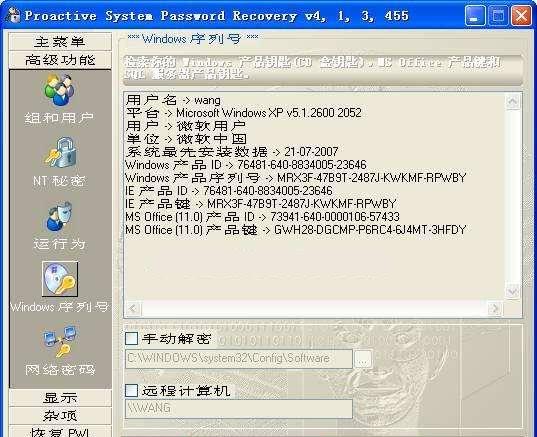Screen dimensions: 537x437
Task: Close the Proactive System Password Recovery window
Action: coord(521,15)
